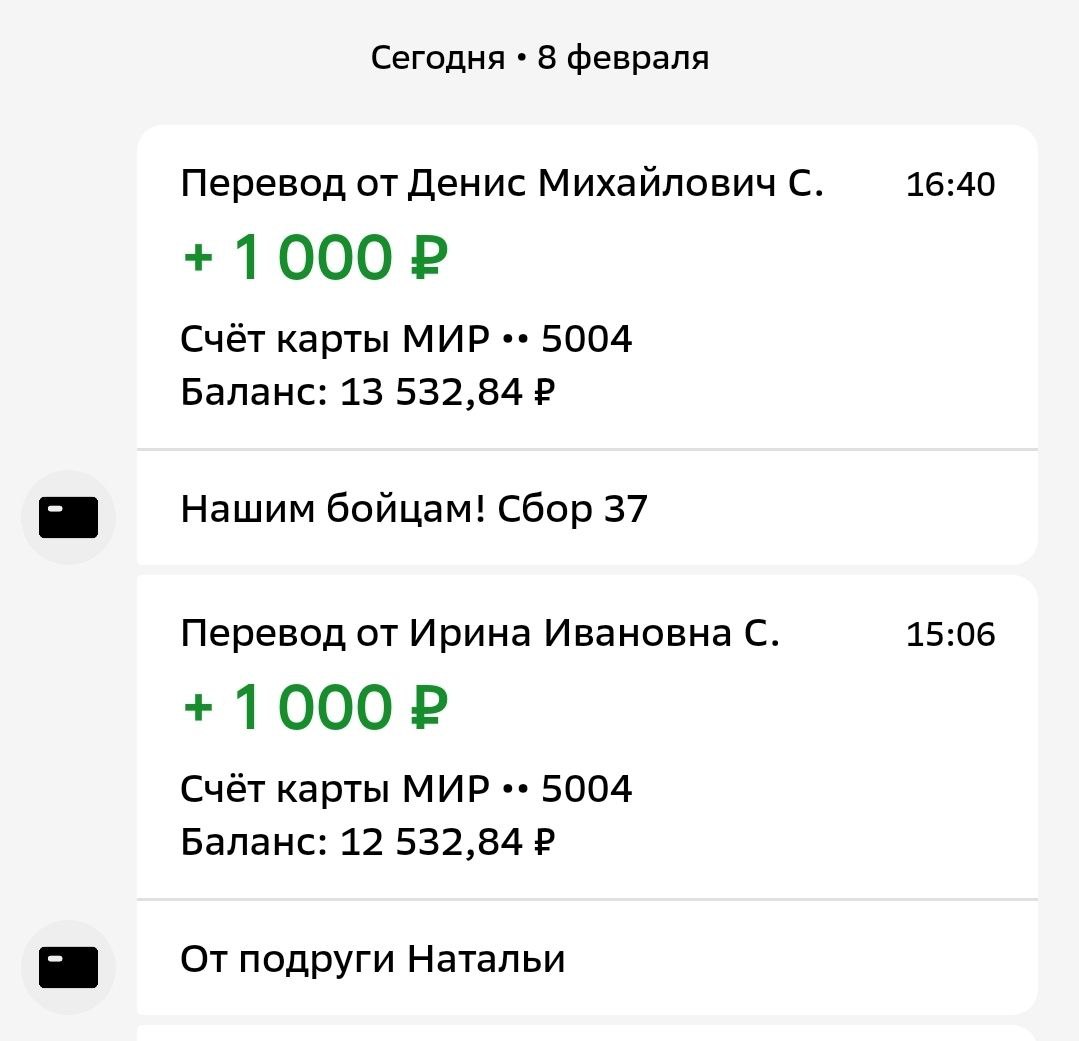
Task: Tap the balance 13 532,84 ₽ line
Action: 367,392
